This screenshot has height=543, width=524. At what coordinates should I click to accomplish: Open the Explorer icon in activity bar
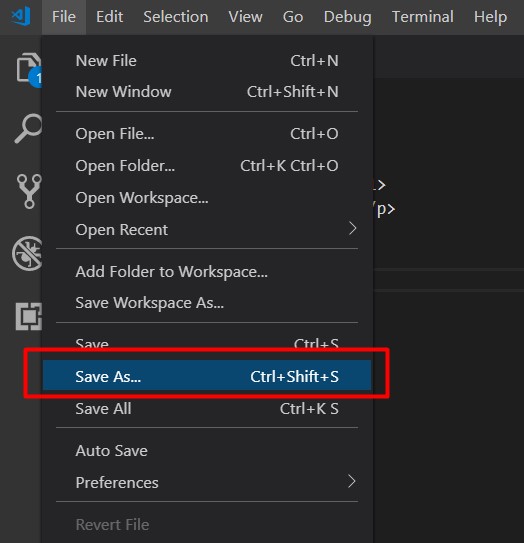28,69
